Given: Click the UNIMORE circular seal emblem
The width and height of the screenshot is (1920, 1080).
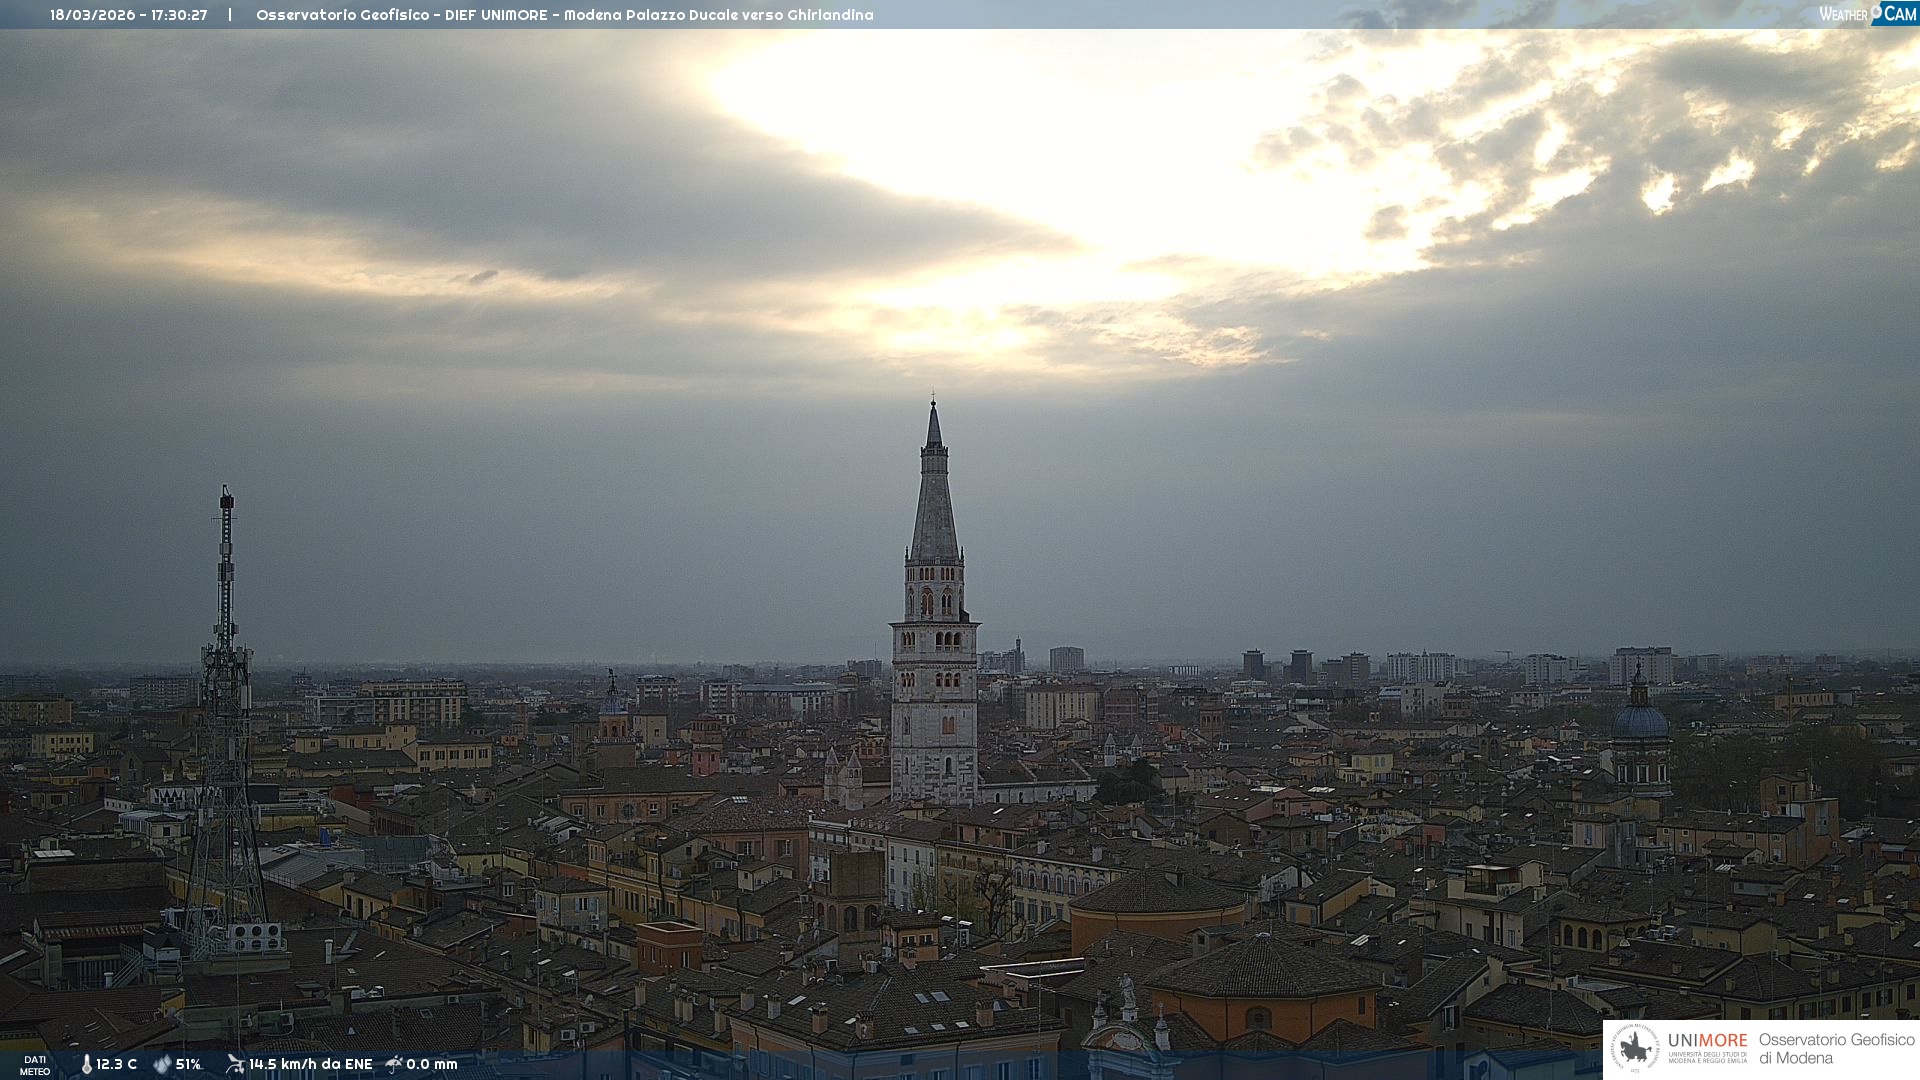Looking at the screenshot, I should click(1635, 1048).
